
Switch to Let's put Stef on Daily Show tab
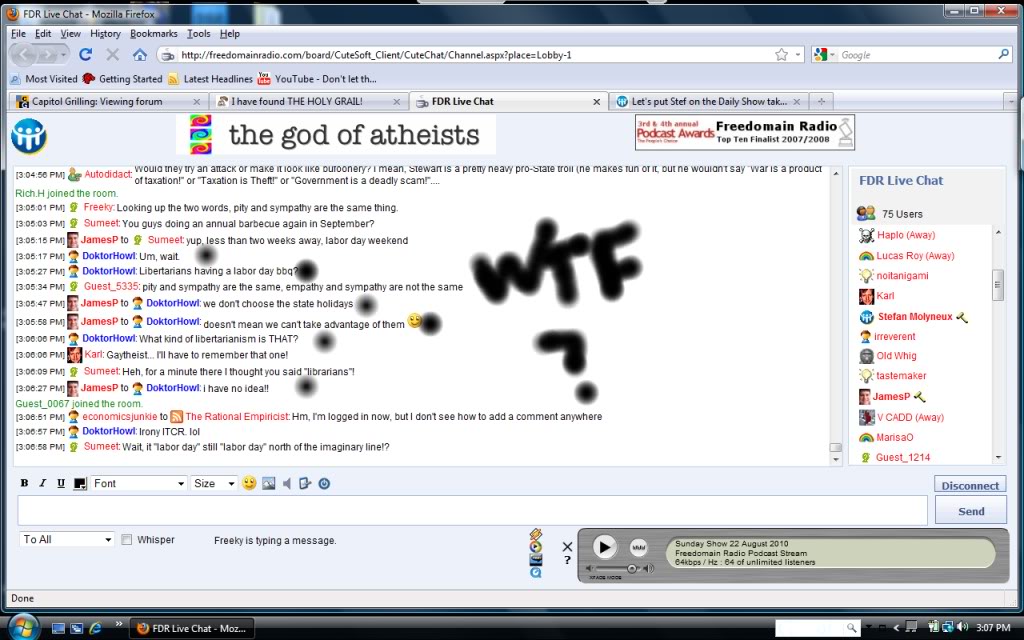708,101
